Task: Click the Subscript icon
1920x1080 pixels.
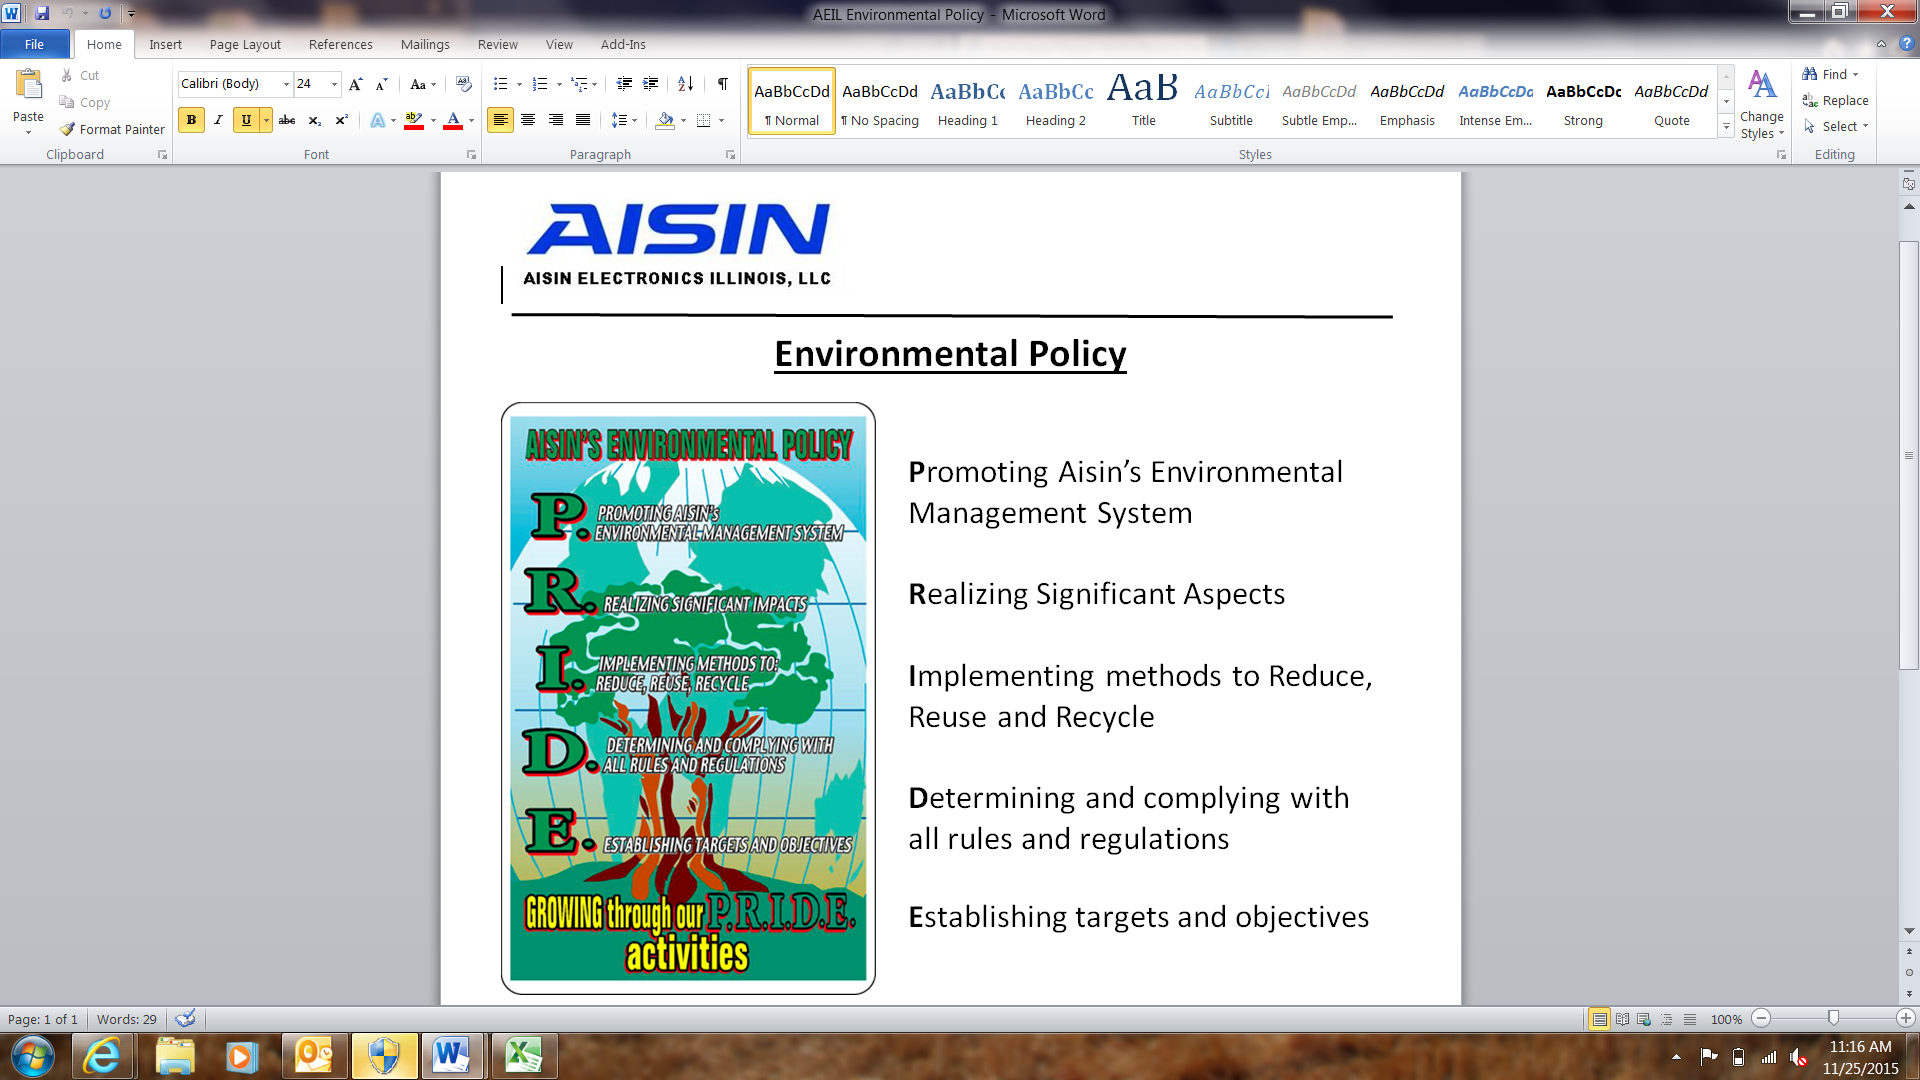Action: (x=314, y=120)
